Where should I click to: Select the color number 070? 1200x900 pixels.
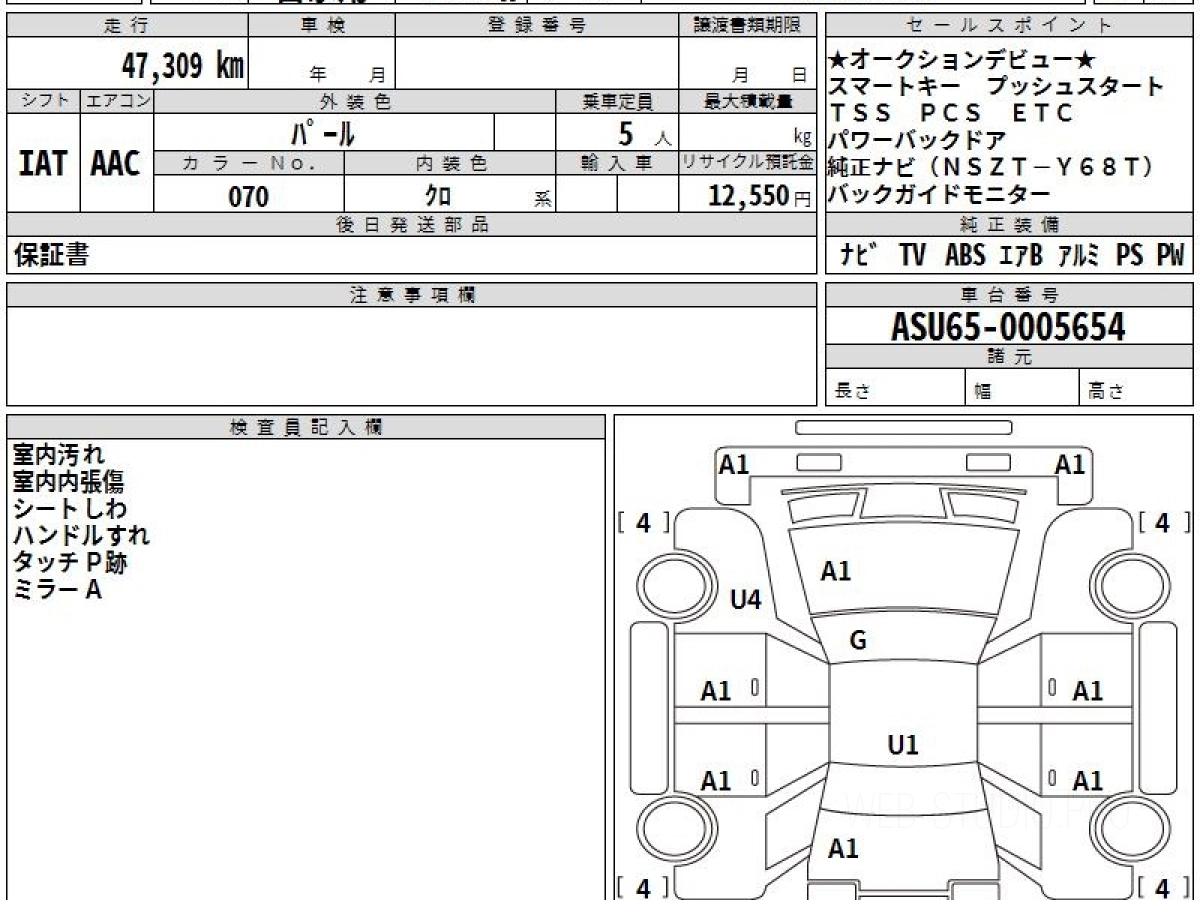click(x=249, y=197)
